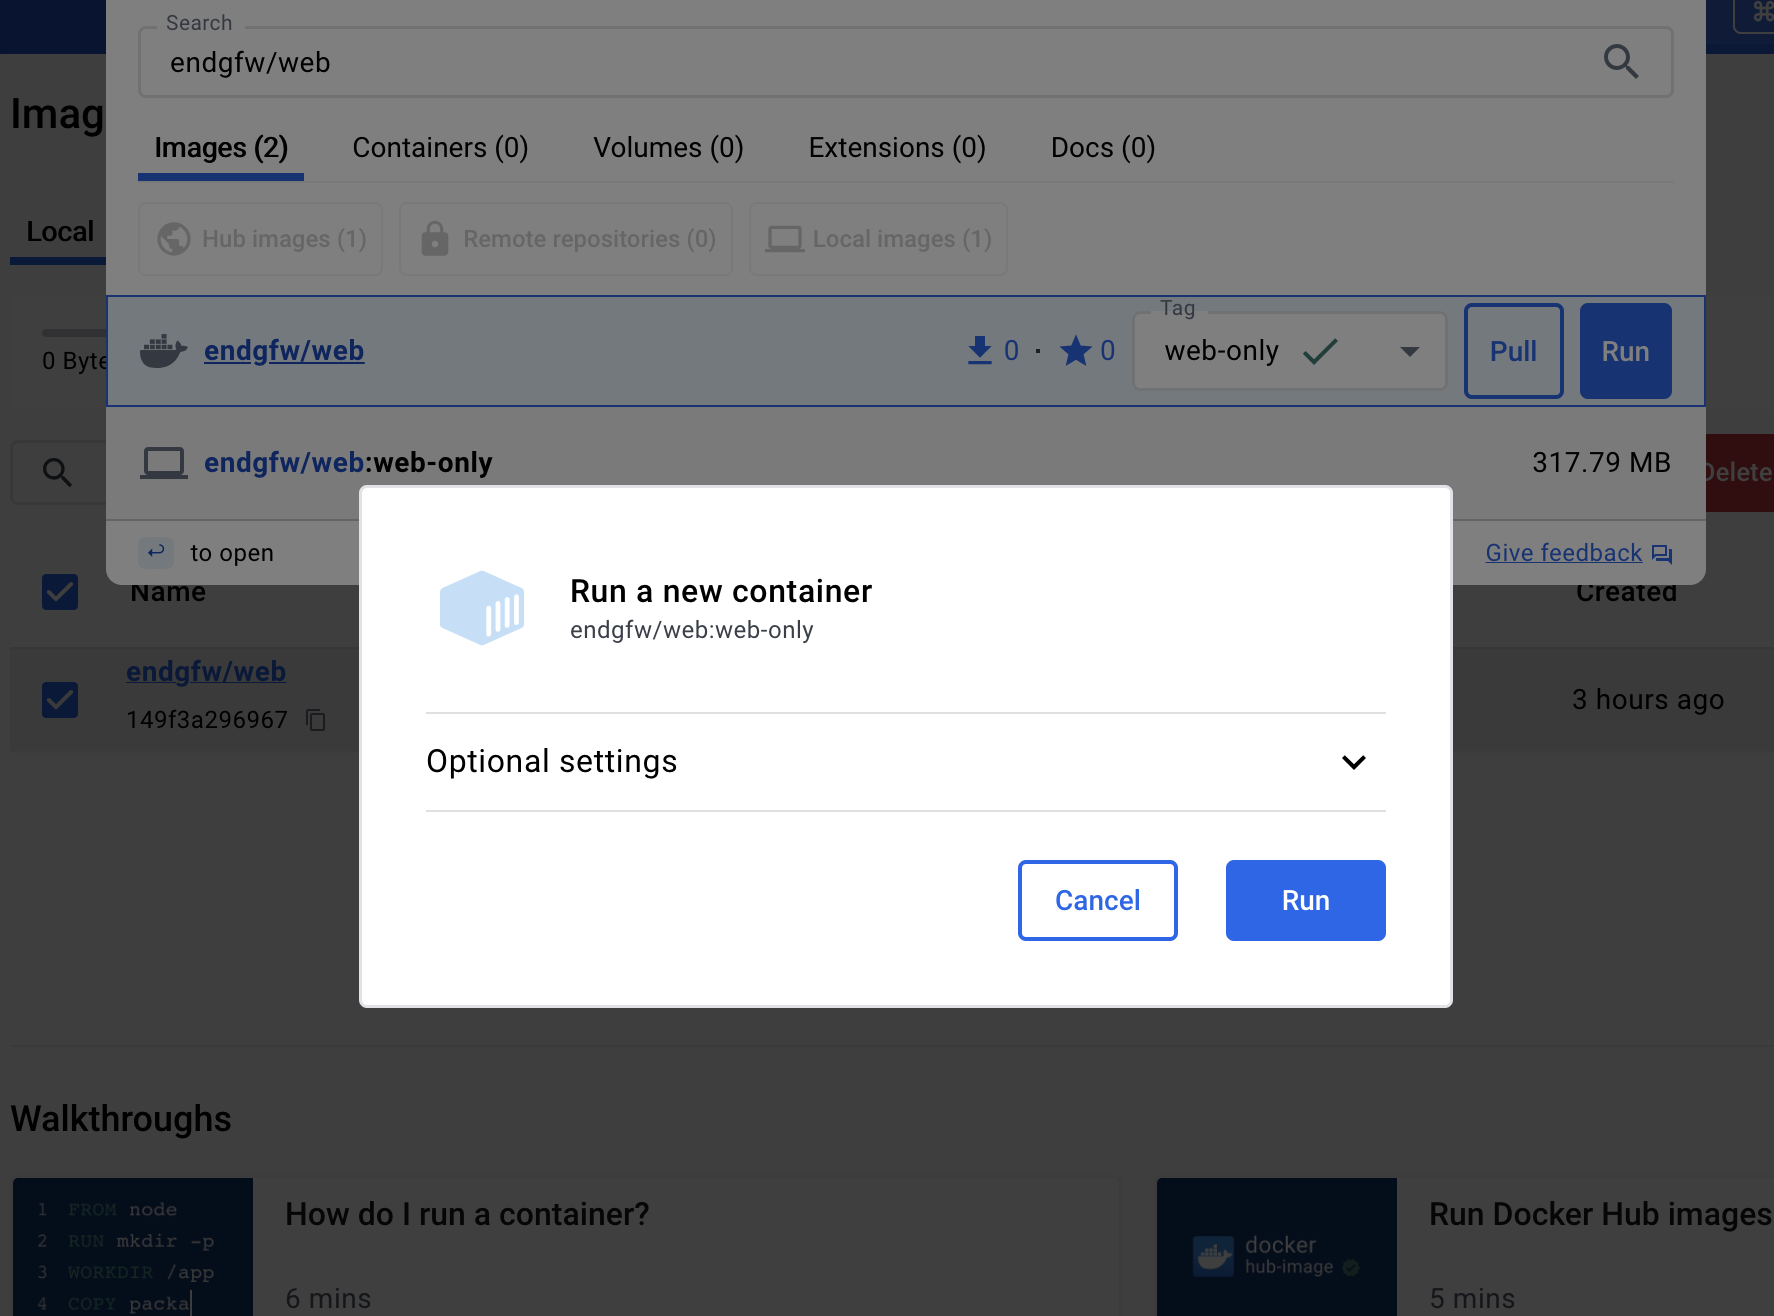Viewport: 1774px width, 1316px height.
Task: Cancel the Run a new container dialog
Action: pos(1097,900)
